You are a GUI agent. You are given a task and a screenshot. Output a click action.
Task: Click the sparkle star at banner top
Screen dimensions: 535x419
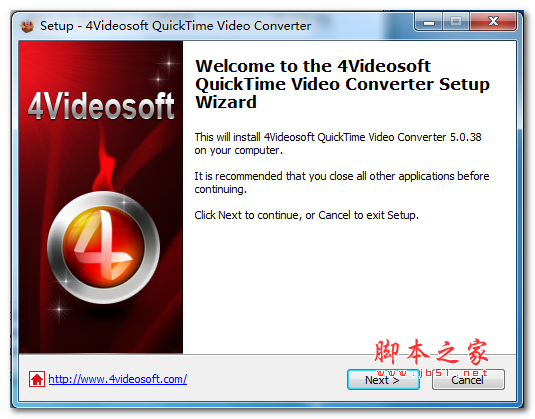click(169, 63)
